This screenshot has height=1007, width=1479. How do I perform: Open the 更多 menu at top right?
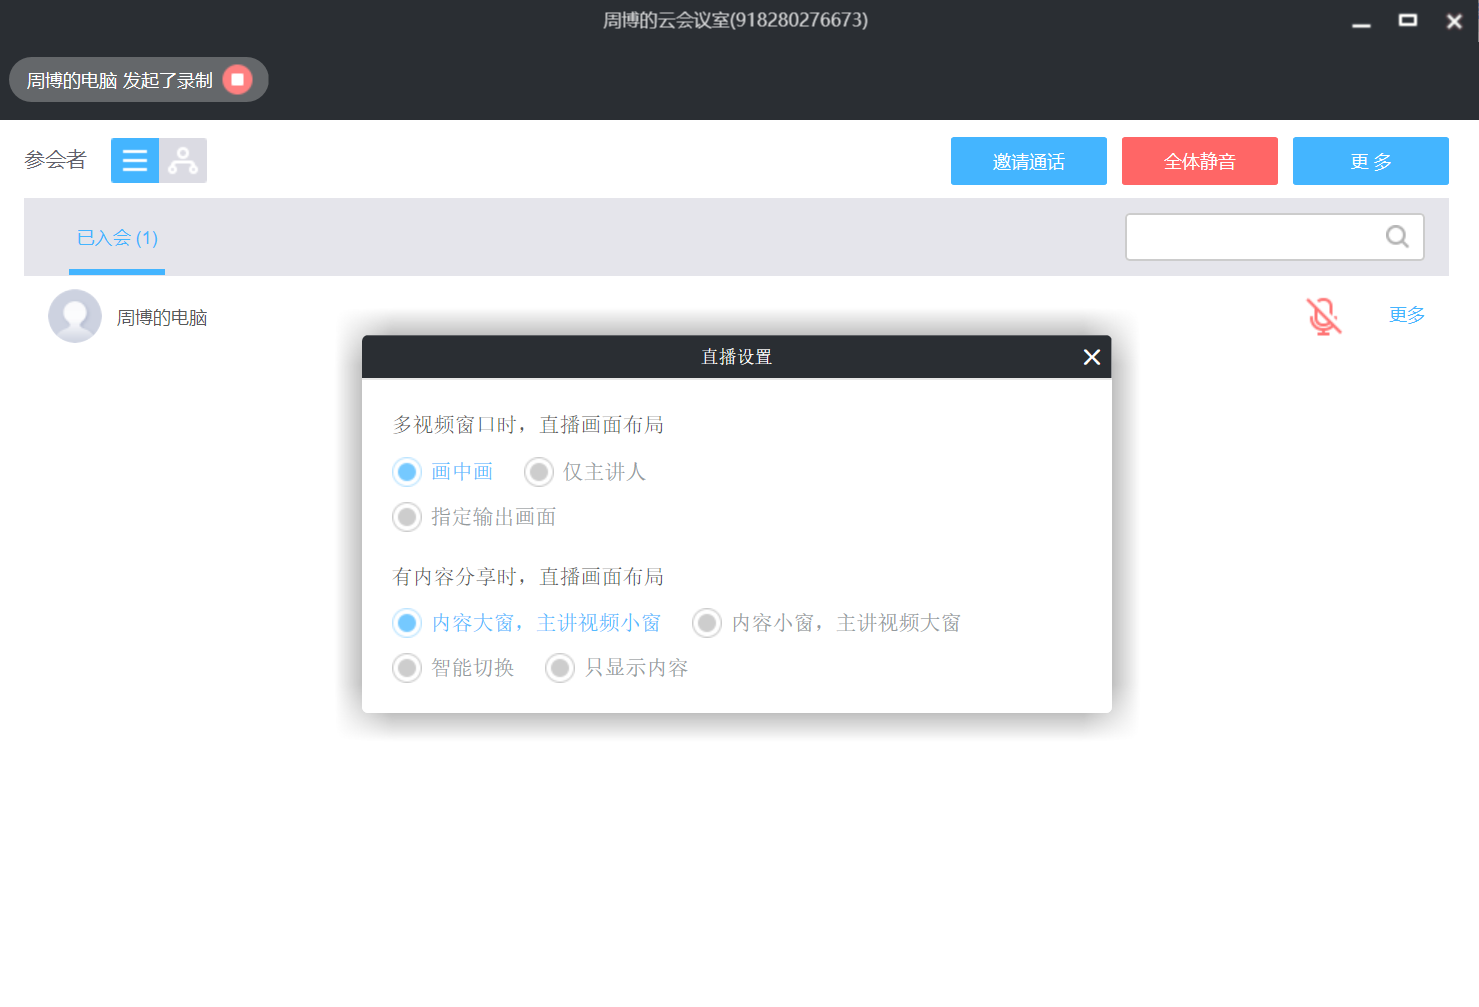(1370, 160)
